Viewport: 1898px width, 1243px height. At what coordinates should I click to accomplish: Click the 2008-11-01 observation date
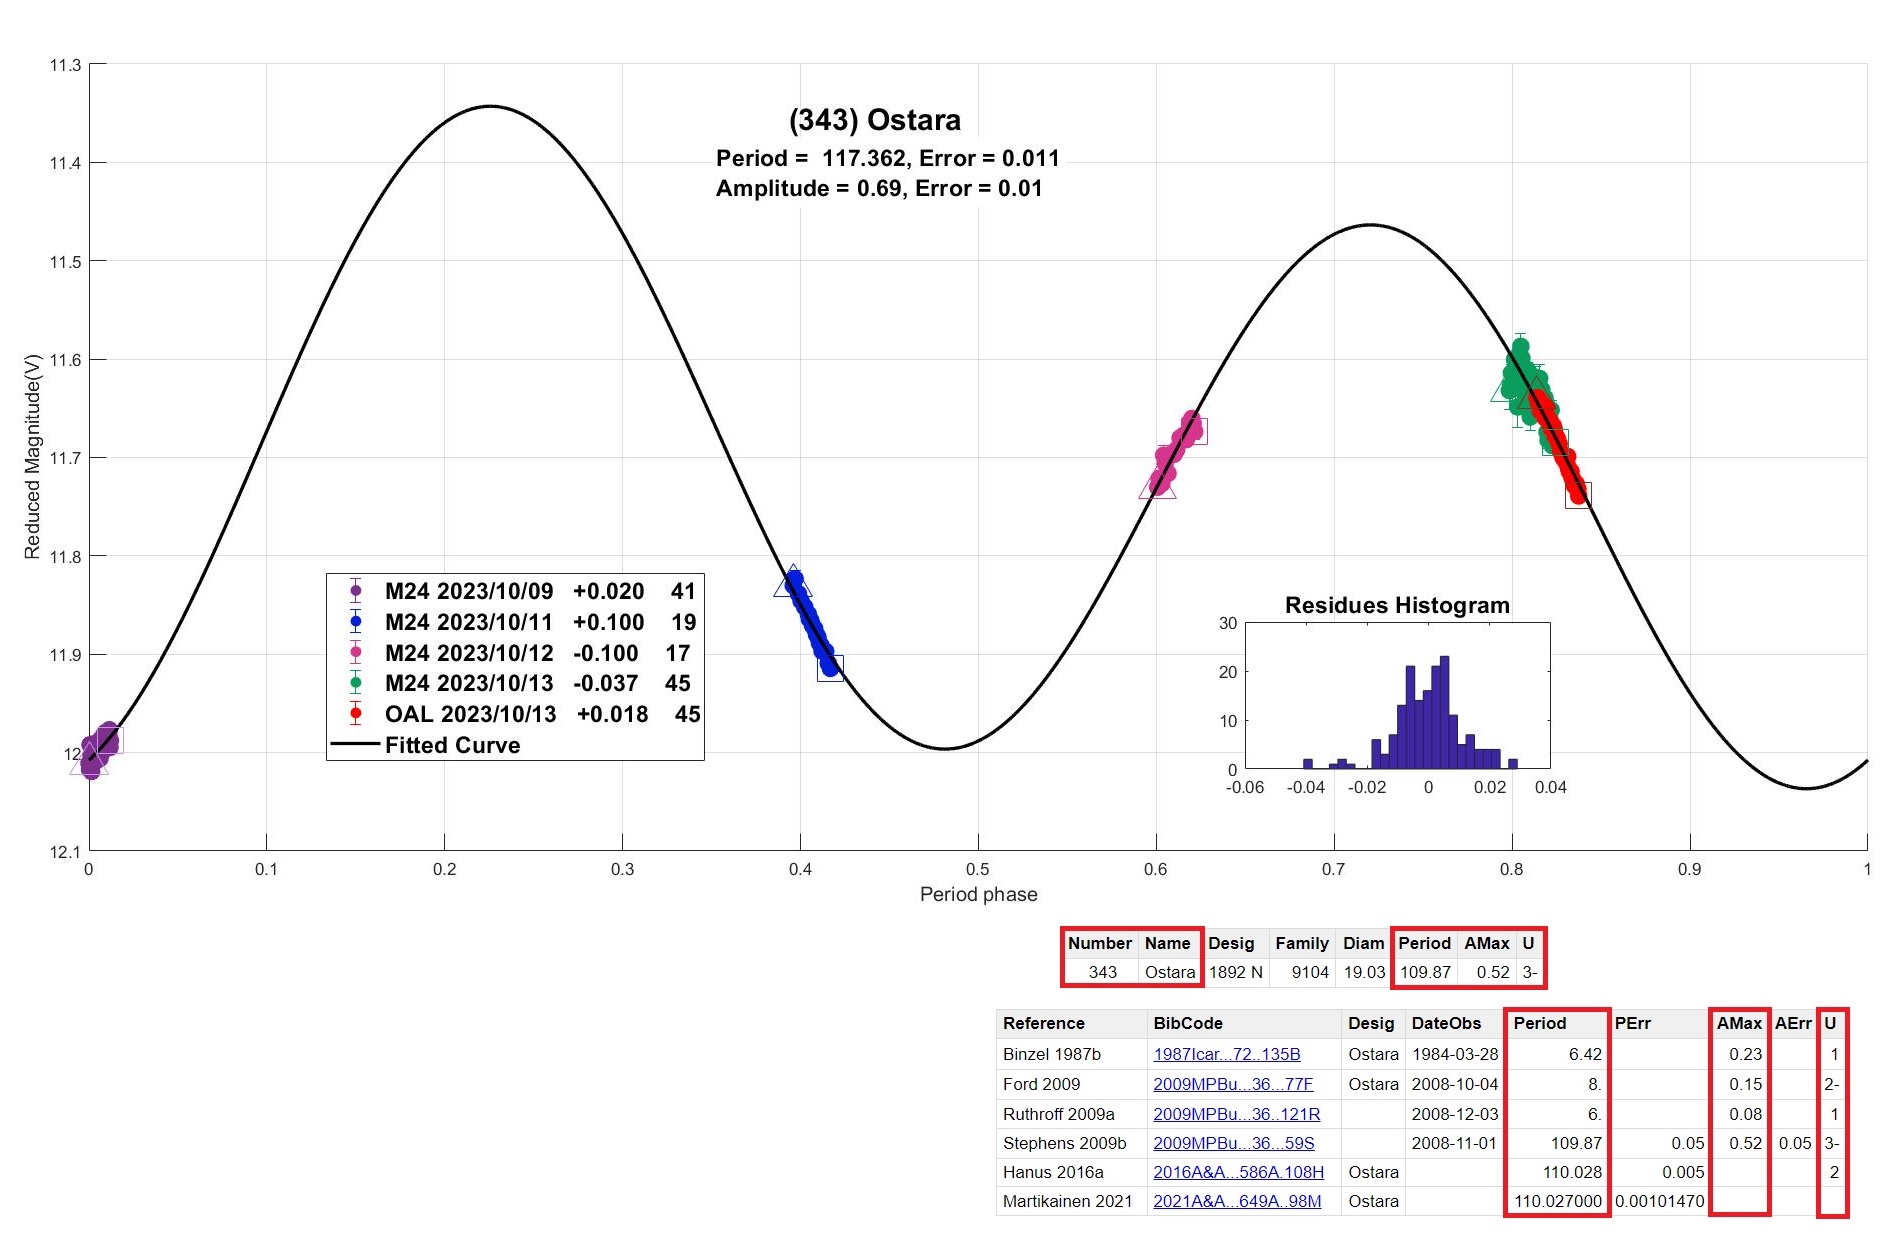point(1455,1143)
